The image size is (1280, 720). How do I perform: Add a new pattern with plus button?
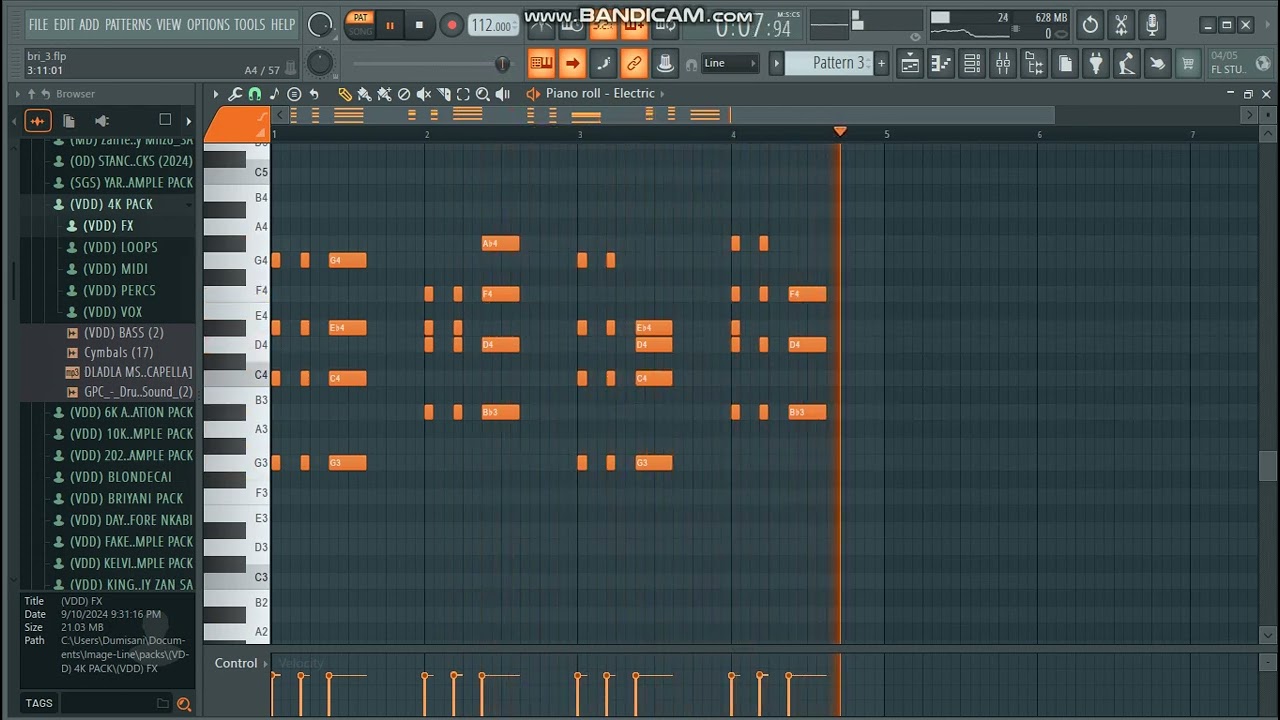(x=881, y=63)
